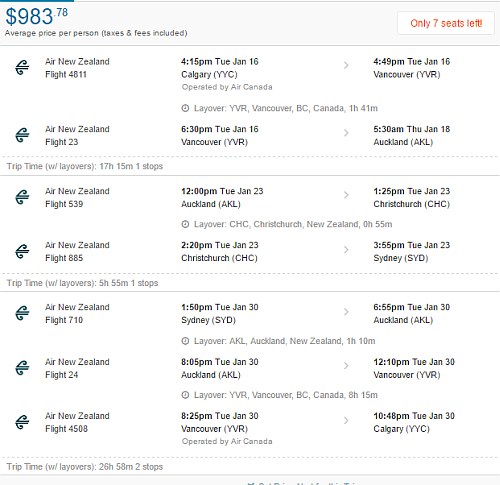500x485 pixels.
Task: Click Air New Zealand logo beside Flight 539
Action: (x=22, y=197)
